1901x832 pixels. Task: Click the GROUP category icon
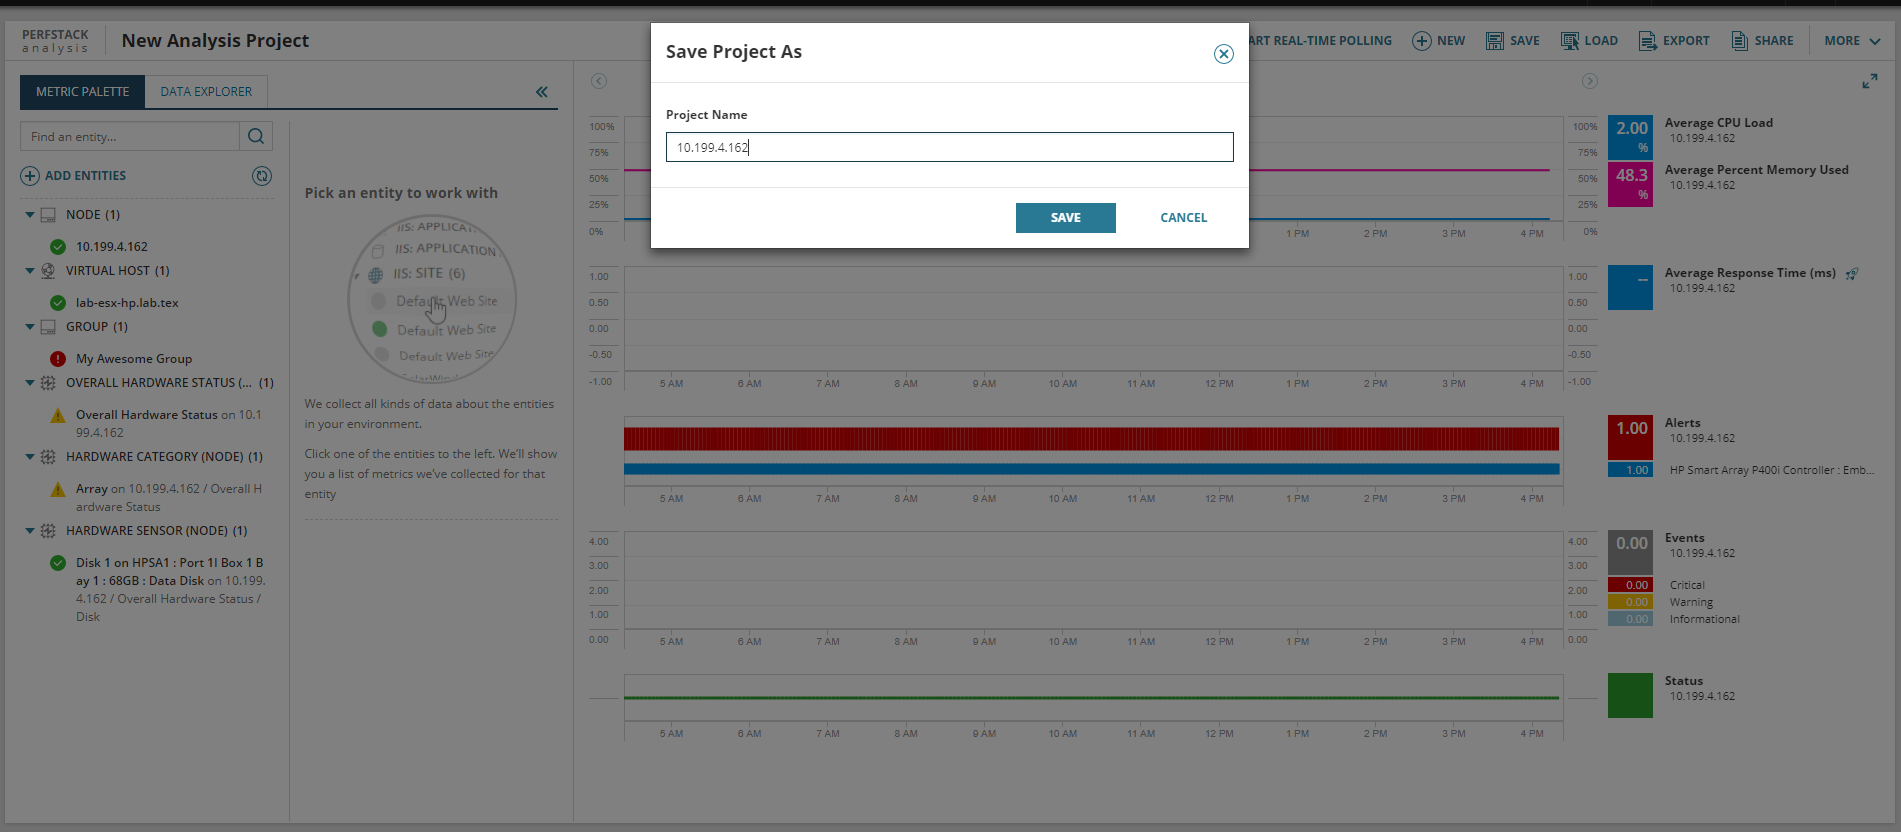click(x=48, y=327)
